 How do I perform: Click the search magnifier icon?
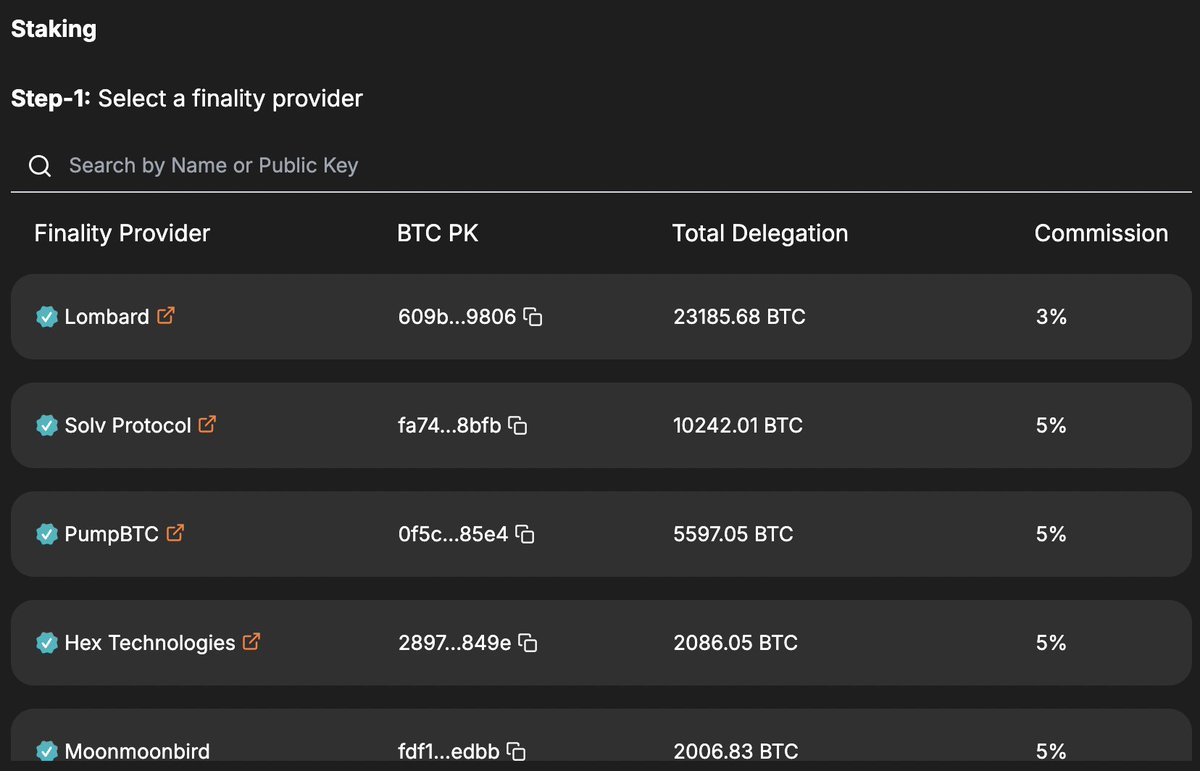[40, 166]
